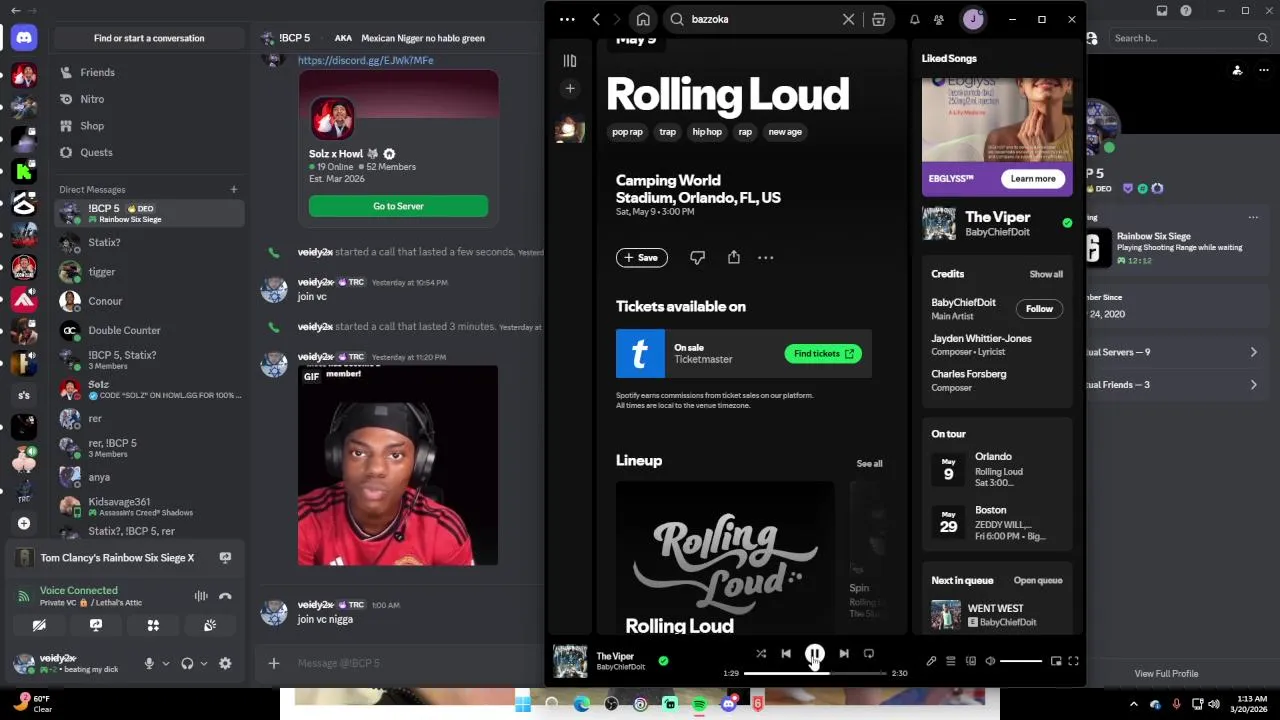This screenshot has height=720, width=1280.
Task: Open the Spotify three-dot main menu
Action: (567, 19)
